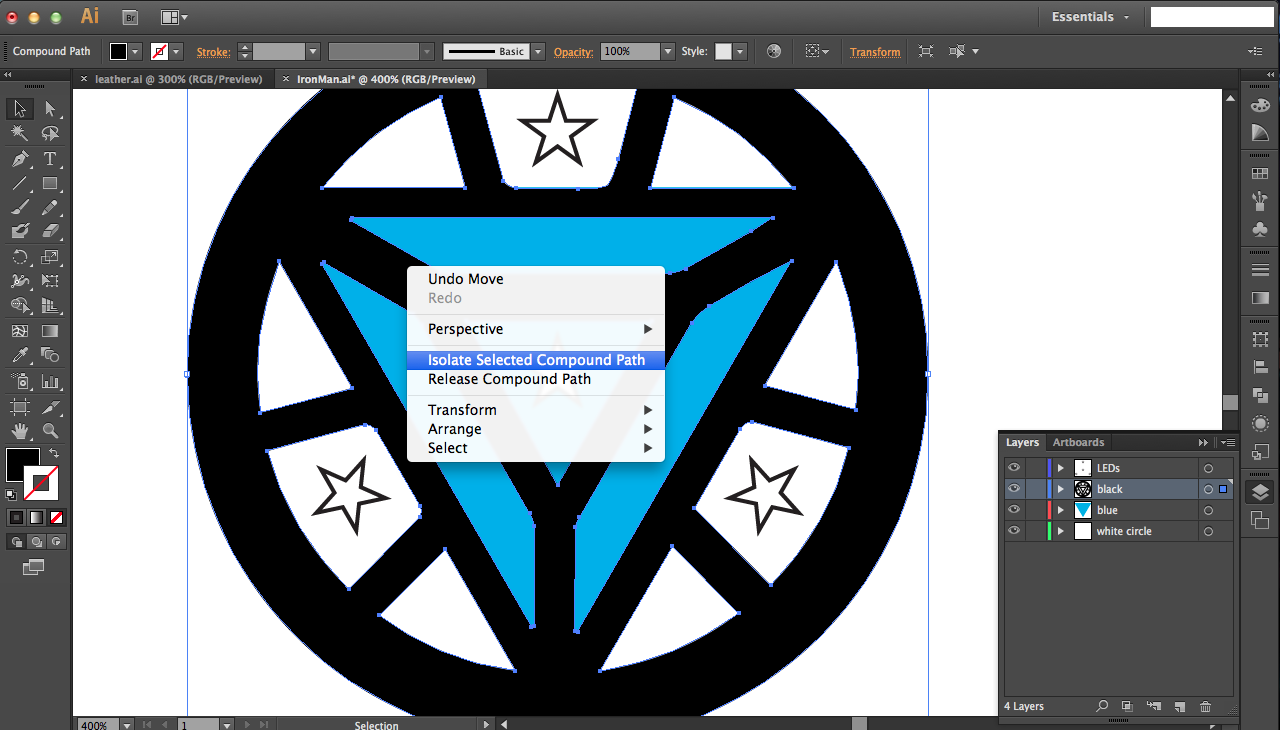Pick the Magic Wand tool
This screenshot has height=730, width=1280.
click(20, 133)
